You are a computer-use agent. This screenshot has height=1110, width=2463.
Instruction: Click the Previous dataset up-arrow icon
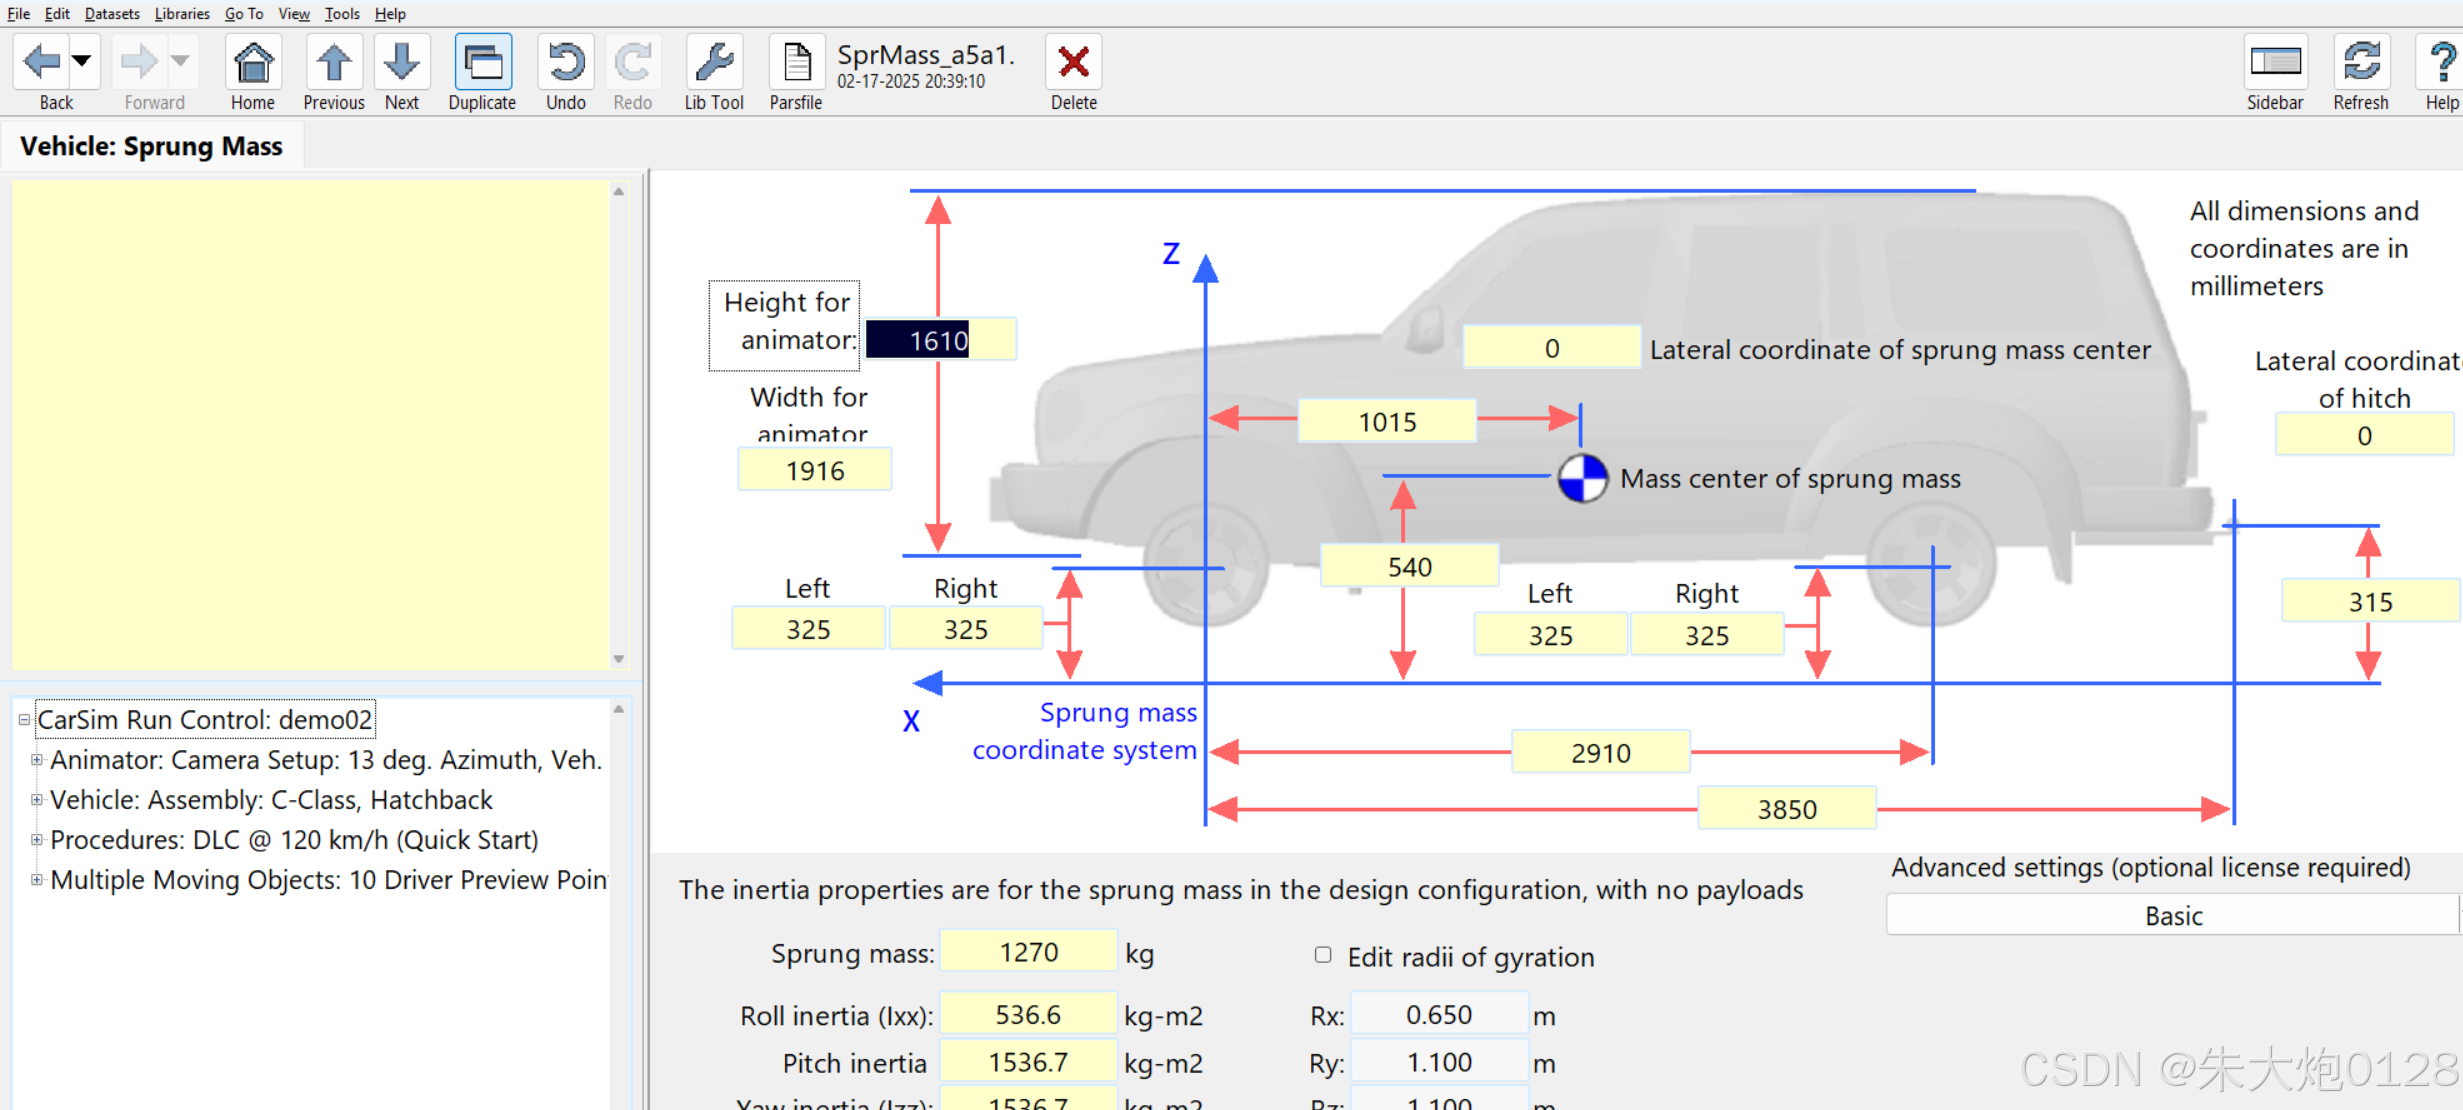[x=334, y=62]
